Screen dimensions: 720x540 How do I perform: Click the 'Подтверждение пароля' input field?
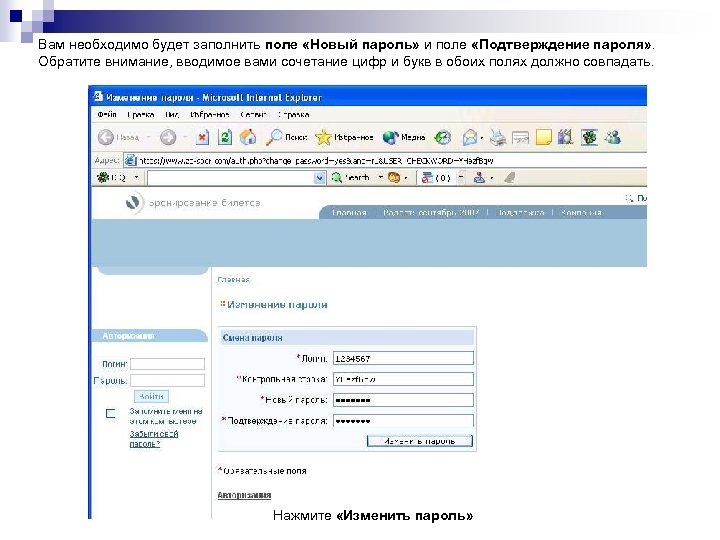click(403, 421)
